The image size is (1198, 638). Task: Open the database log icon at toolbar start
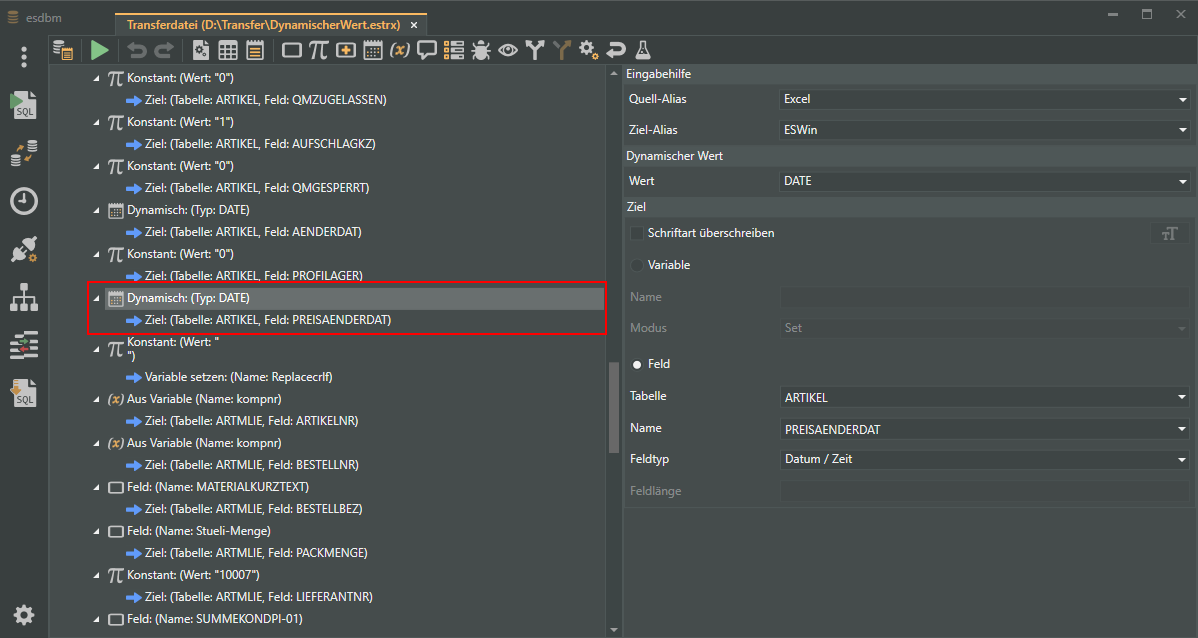tap(63, 50)
